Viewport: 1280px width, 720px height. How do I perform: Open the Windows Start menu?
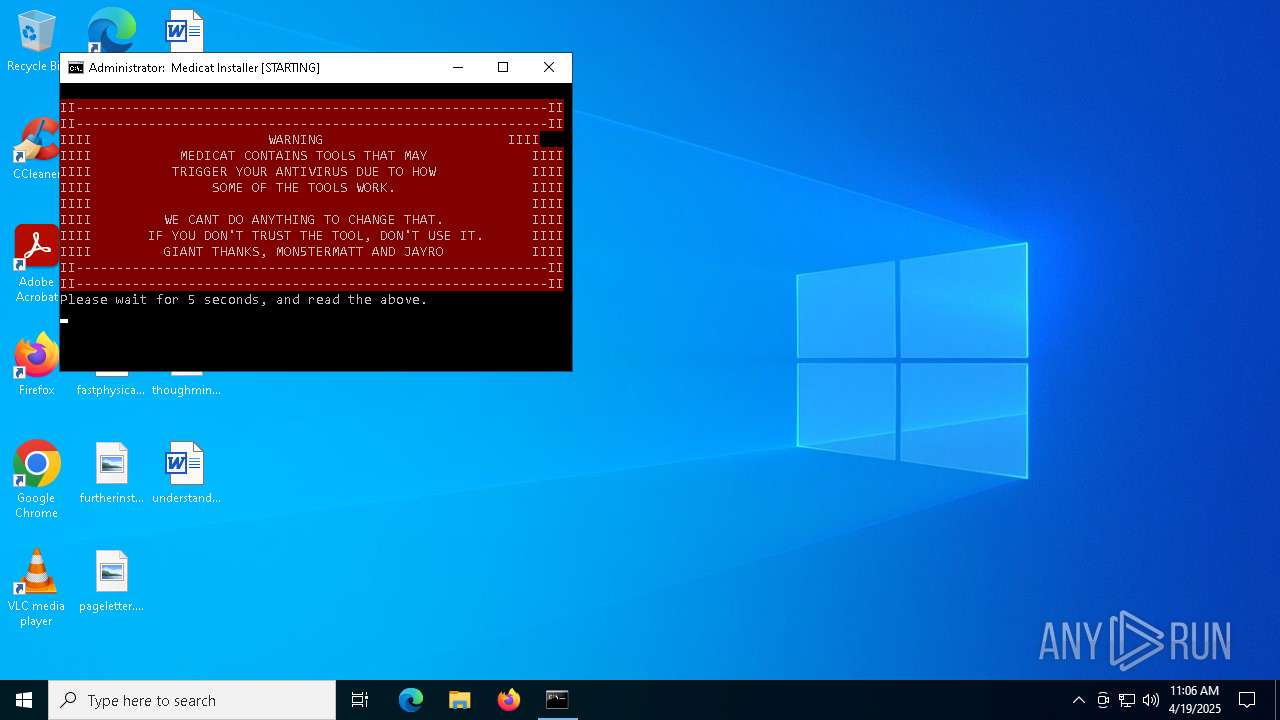point(24,700)
